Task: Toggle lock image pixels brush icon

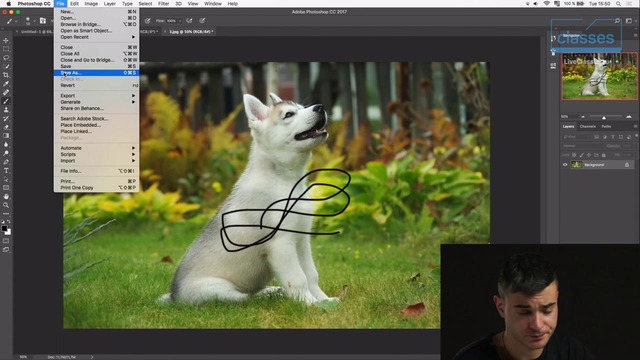Action: (x=582, y=155)
